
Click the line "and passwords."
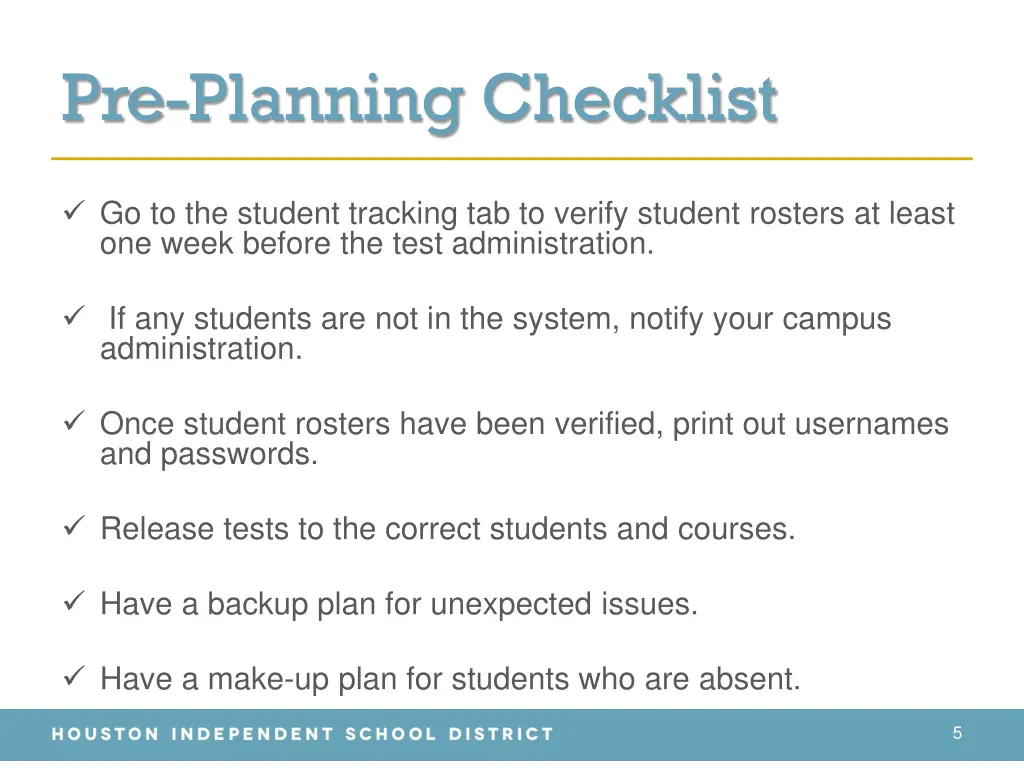[x=208, y=454]
